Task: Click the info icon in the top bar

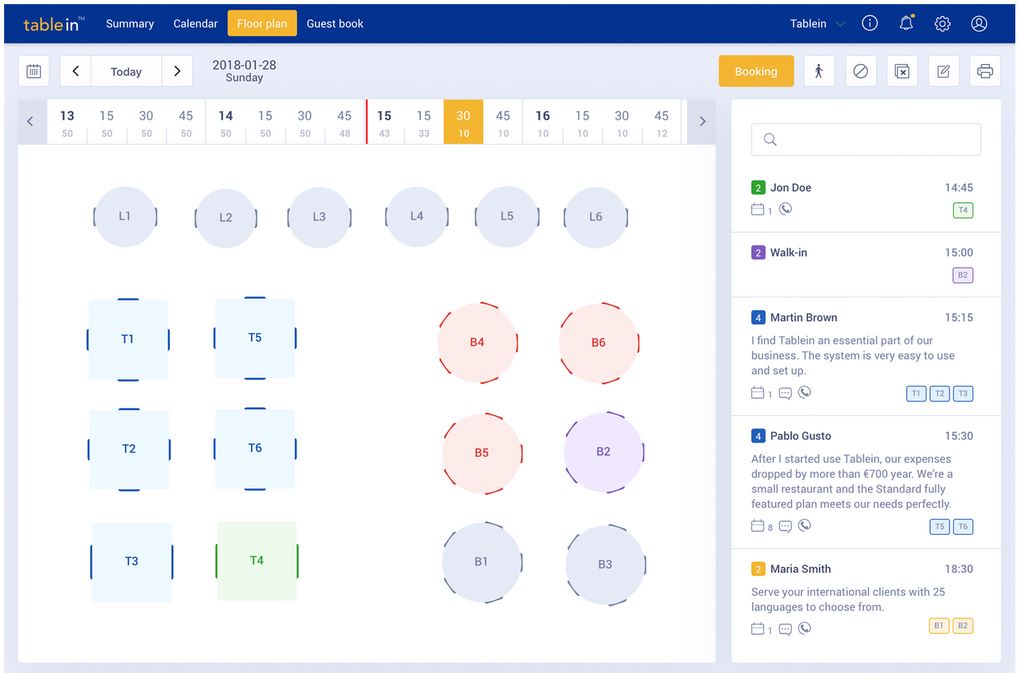Action: [x=869, y=22]
